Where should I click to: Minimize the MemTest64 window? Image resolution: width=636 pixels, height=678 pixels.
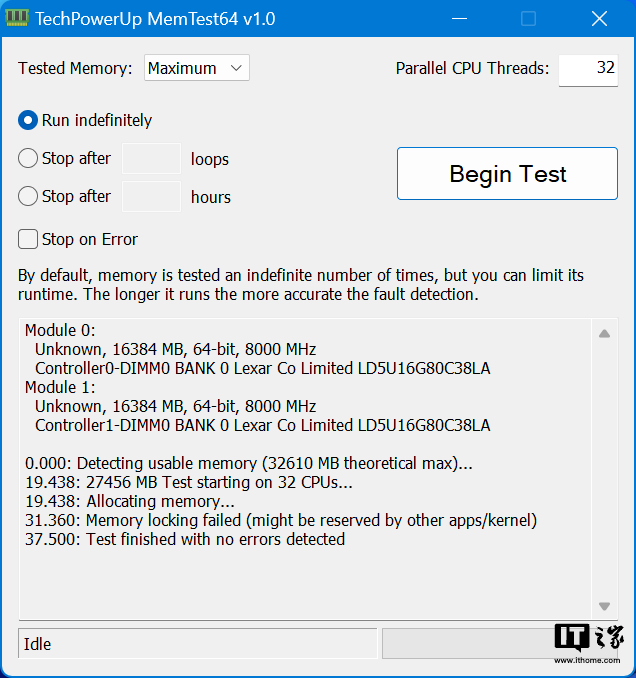tap(459, 19)
